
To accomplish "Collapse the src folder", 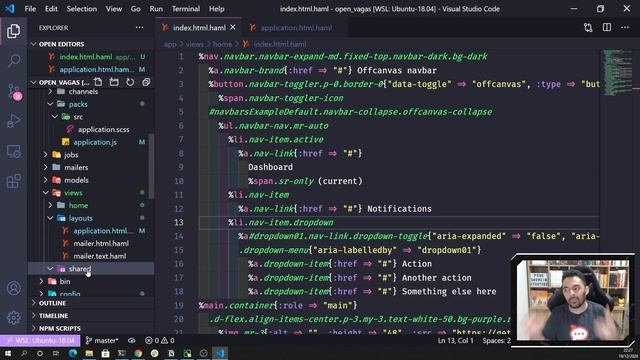I will coord(55,117).
